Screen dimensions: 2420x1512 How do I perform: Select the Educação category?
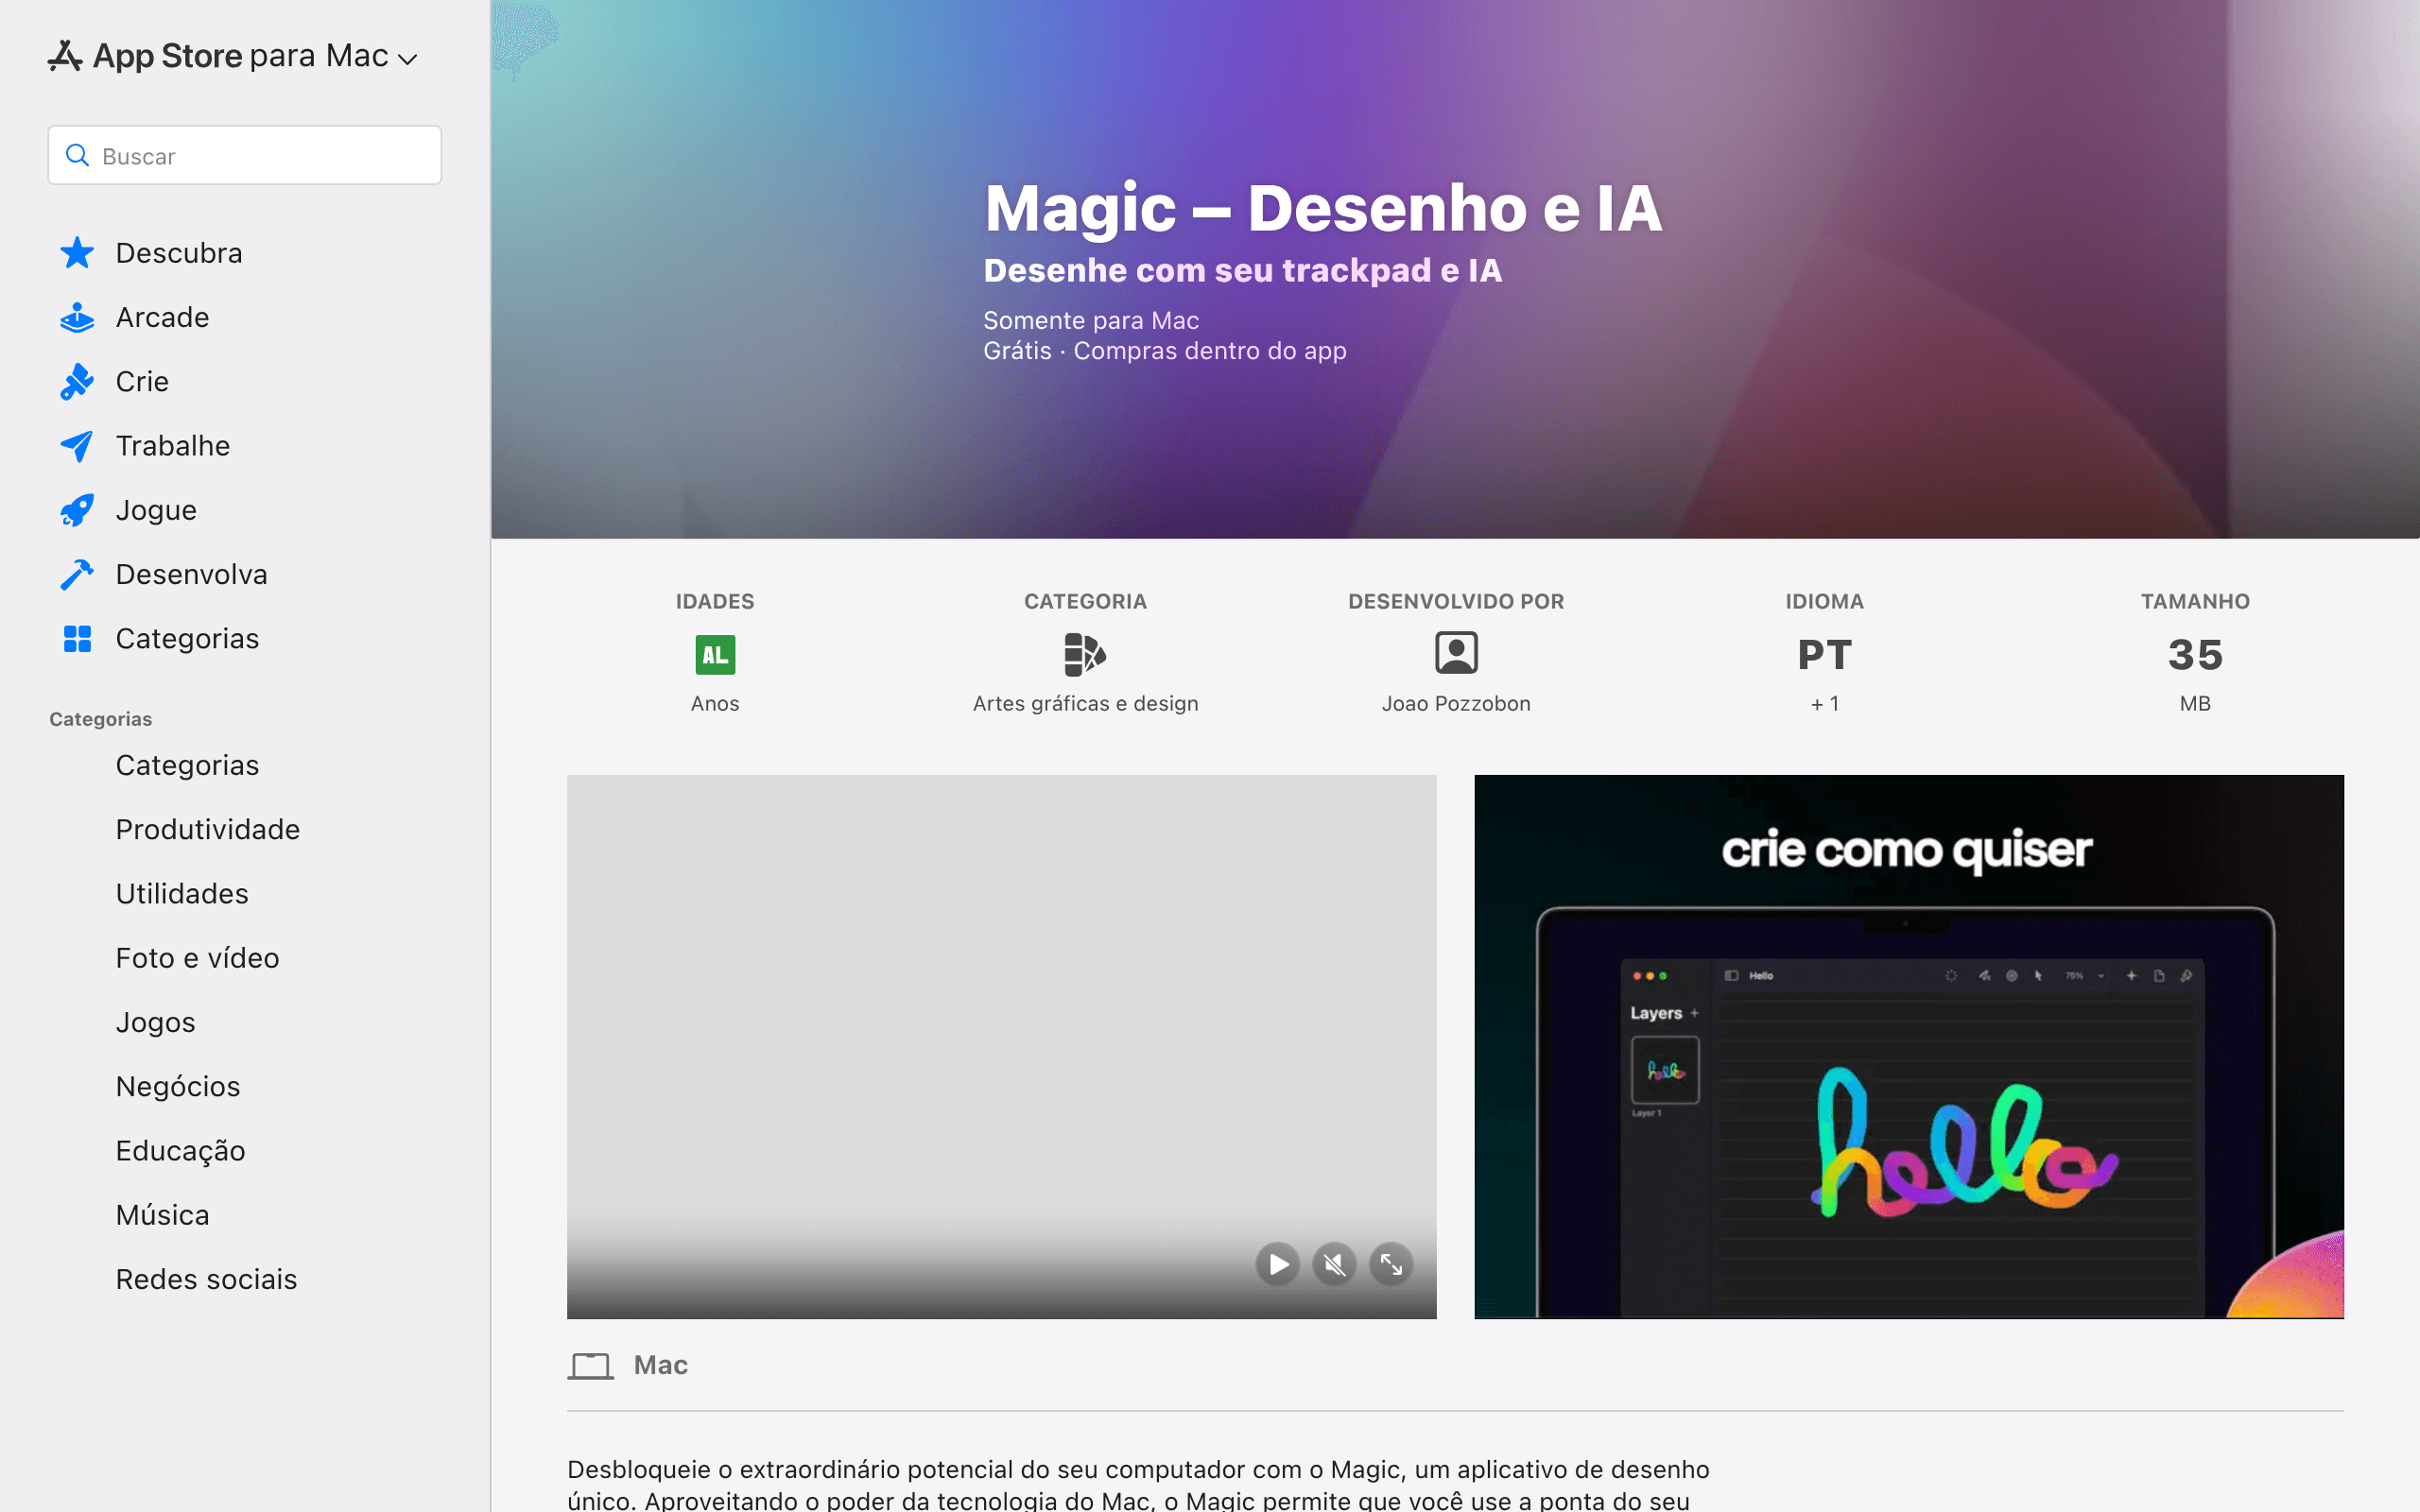[180, 1150]
